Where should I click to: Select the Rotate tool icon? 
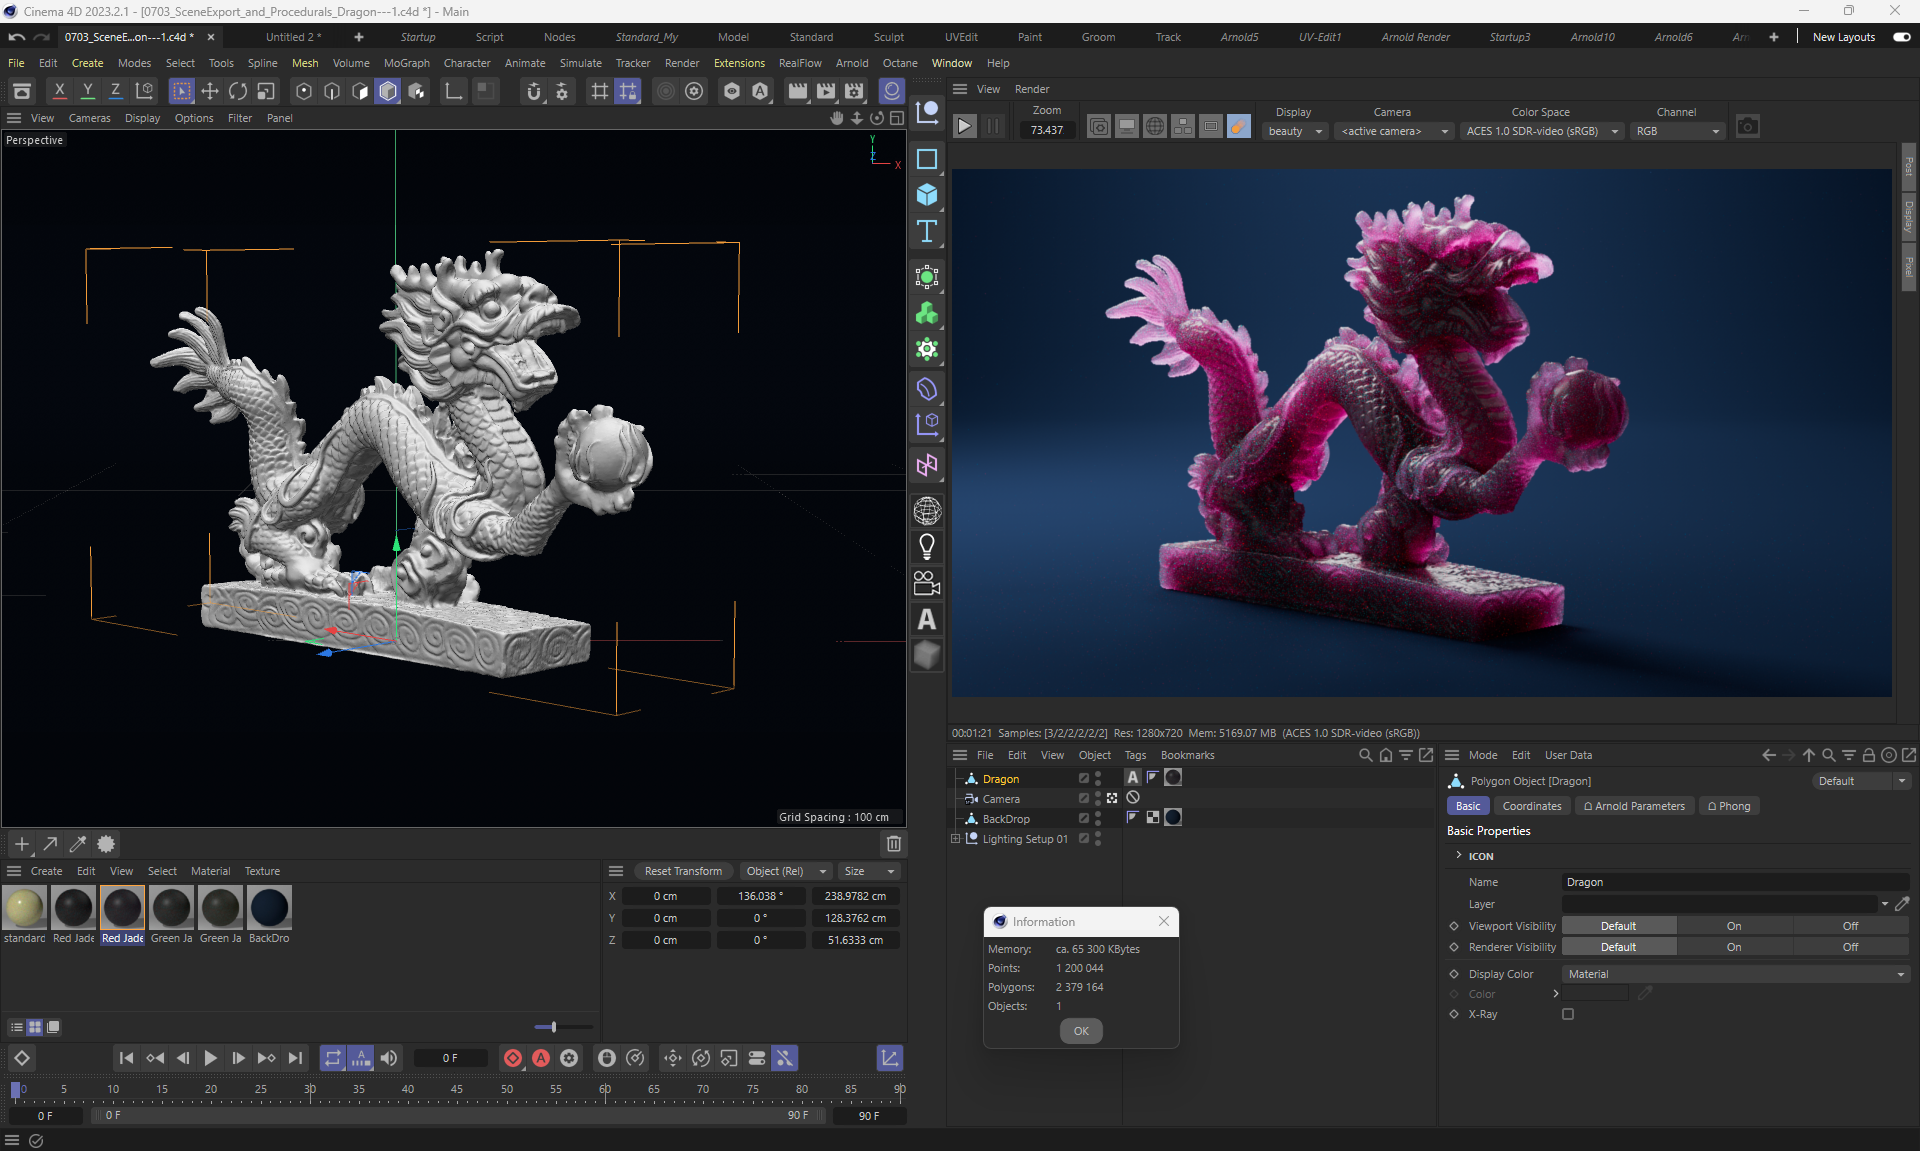click(238, 91)
